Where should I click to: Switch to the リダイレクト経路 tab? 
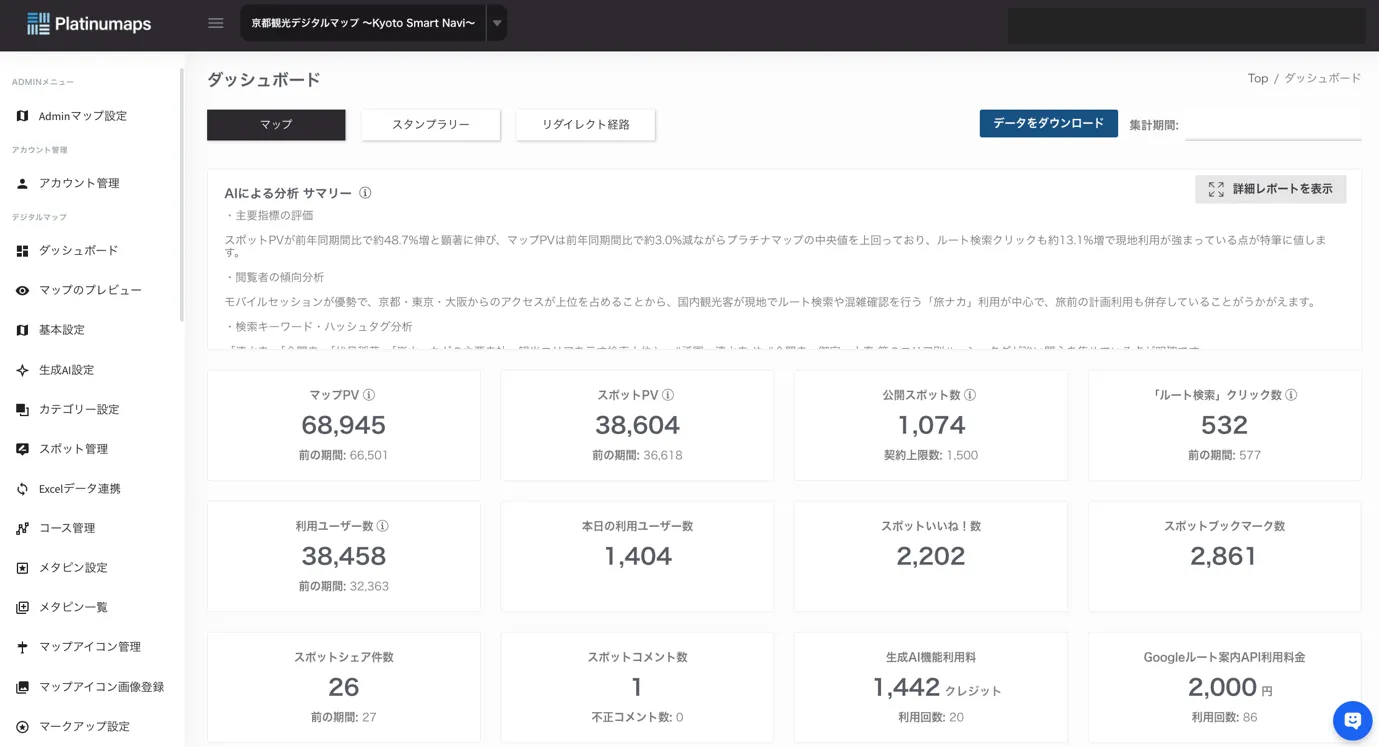pyautogui.click(x=586, y=125)
